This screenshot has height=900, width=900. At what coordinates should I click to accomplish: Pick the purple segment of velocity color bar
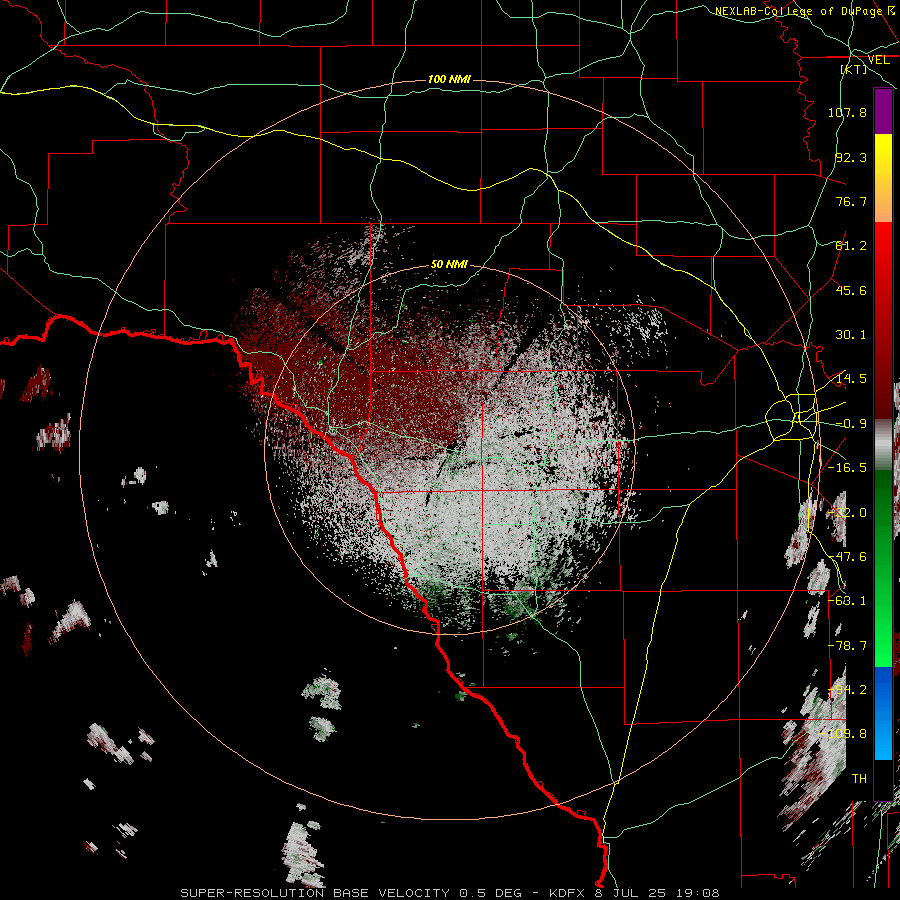(x=883, y=111)
